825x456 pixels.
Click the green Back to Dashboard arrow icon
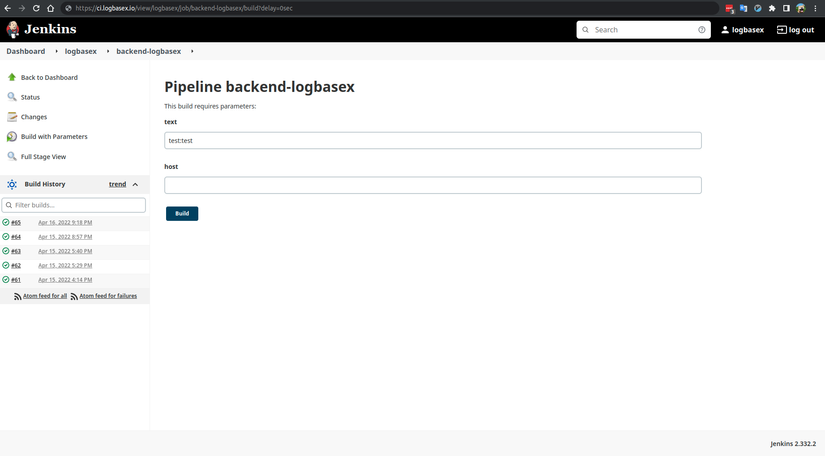[x=12, y=77]
